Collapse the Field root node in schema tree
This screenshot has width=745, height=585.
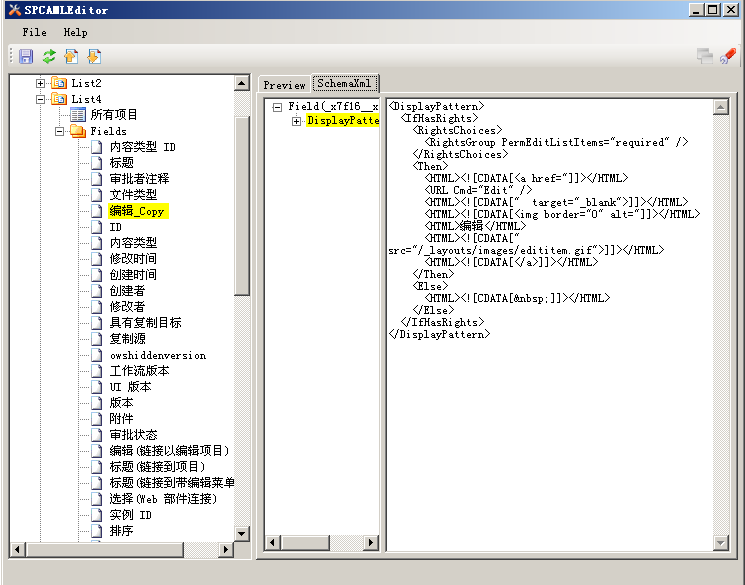277,106
